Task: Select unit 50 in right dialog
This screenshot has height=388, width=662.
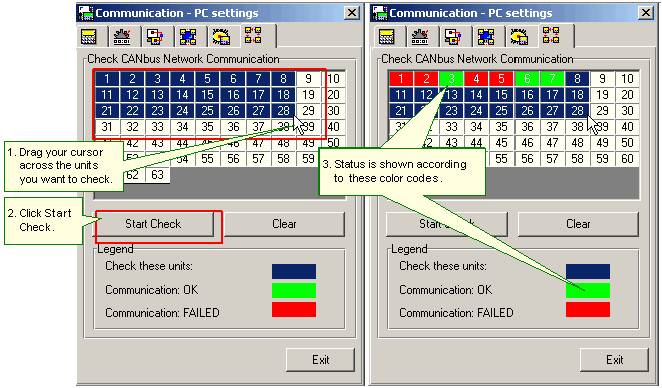Action: (x=627, y=143)
